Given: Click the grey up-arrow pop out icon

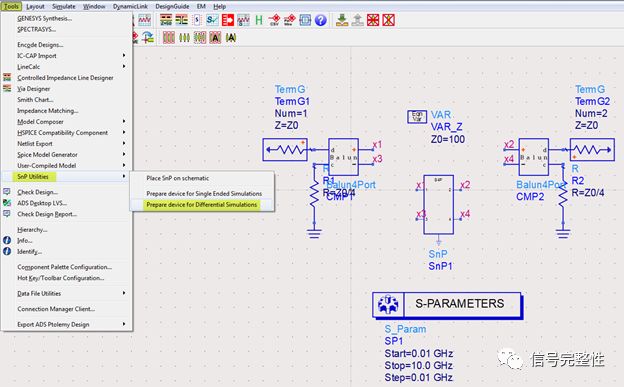Looking at the screenshot, I should pyautogui.click(x=357, y=20).
